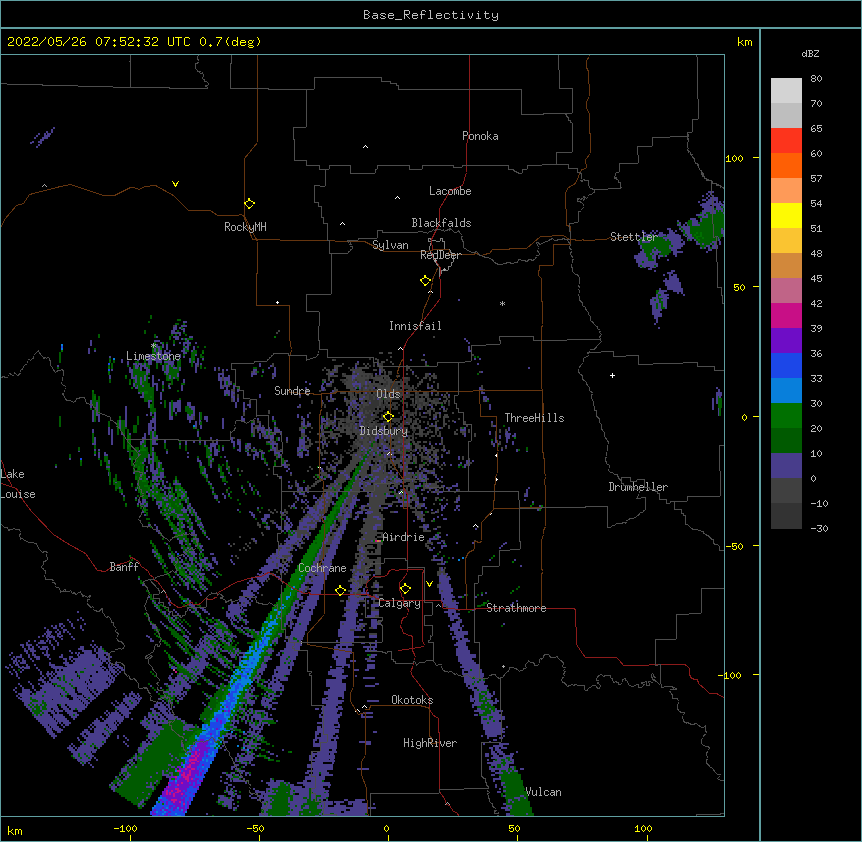This screenshot has height=842, width=862.
Task: Click the RedDeer city label
Action: point(440,255)
